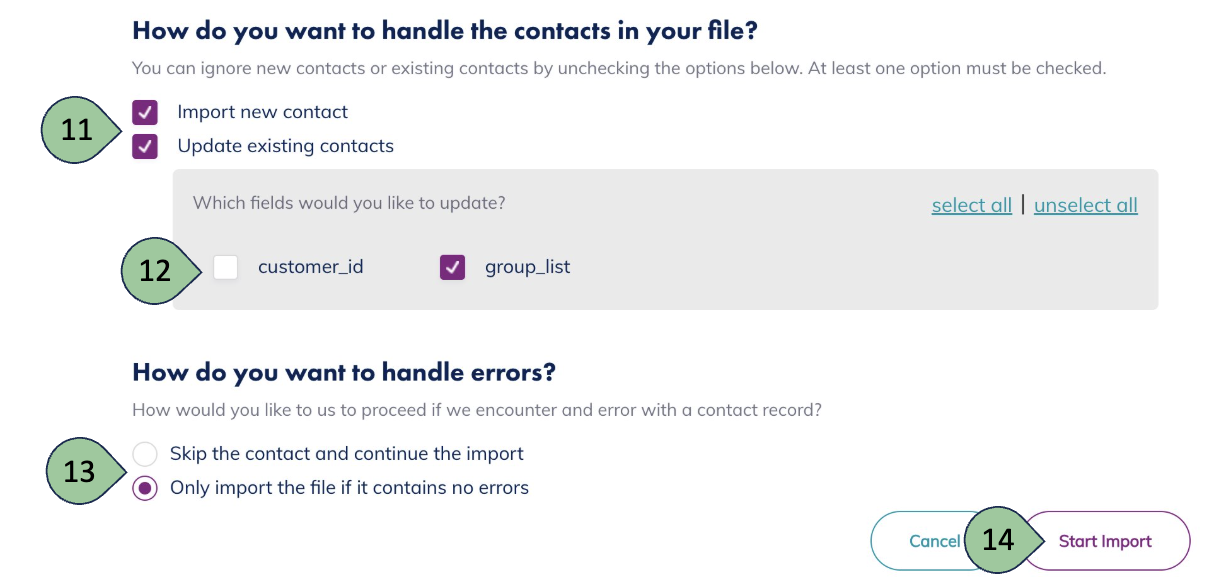The height and width of the screenshot is (586, 1230).
Task: Enable the customer_id field checkbox
Action: (x=226, y=267)
